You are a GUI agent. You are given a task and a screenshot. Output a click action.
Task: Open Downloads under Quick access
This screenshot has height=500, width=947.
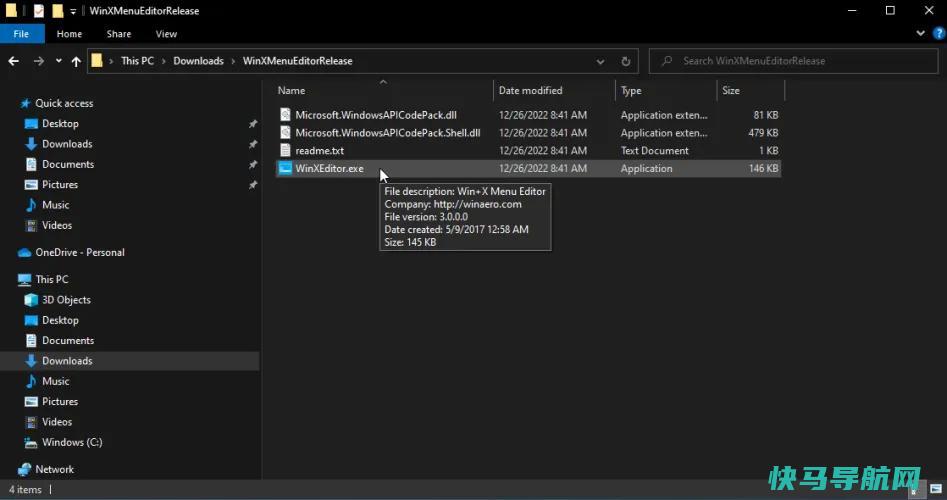tap(67, 144)
